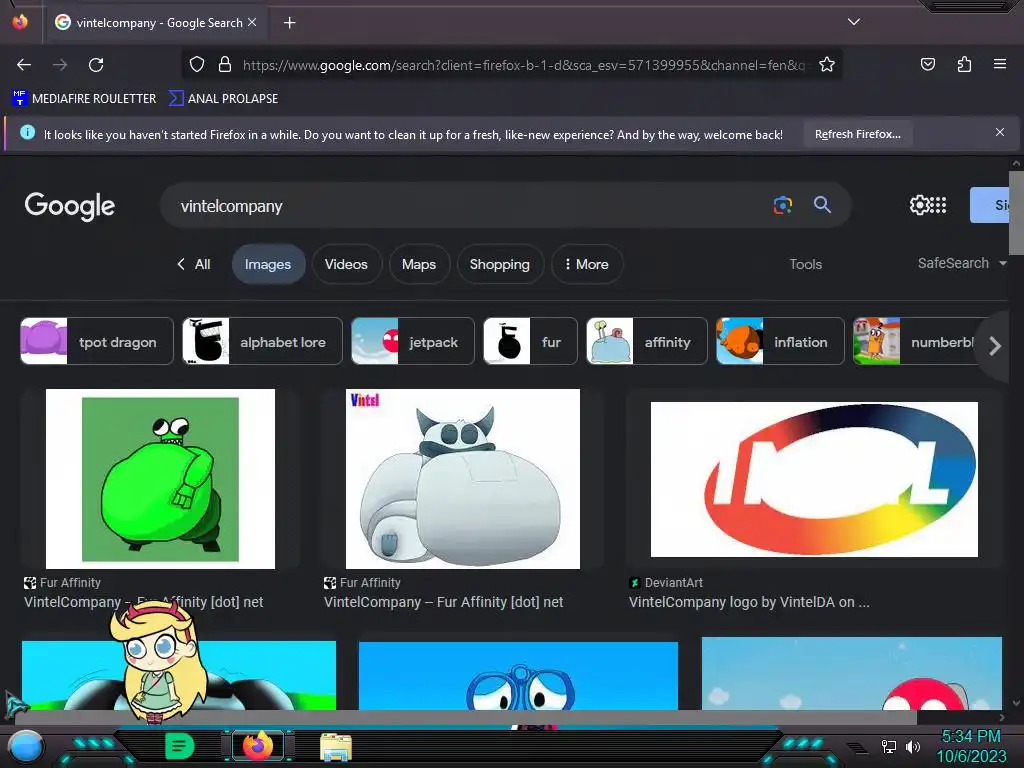1024x768 pixels.
Task: Reload the current page
Action: 96,65
